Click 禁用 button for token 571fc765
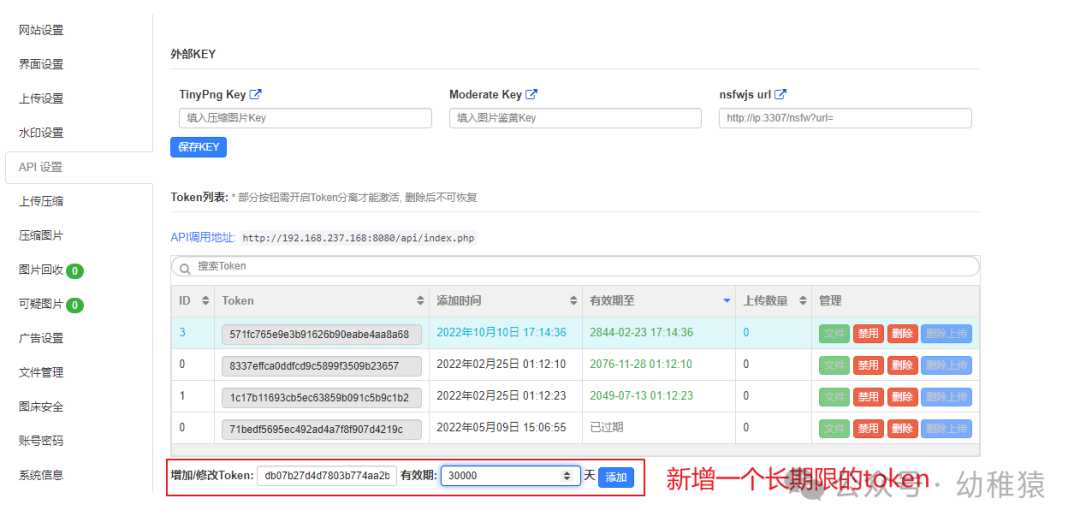 [x=869, y=334]
